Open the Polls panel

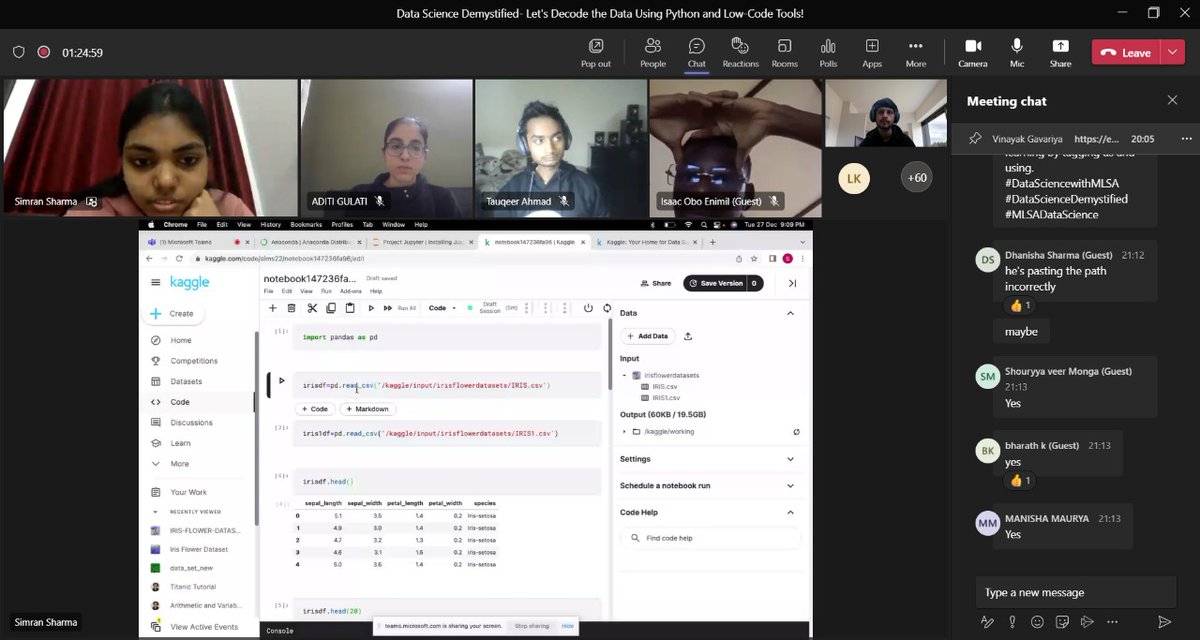pyautogui.click(x=828, y=53)
